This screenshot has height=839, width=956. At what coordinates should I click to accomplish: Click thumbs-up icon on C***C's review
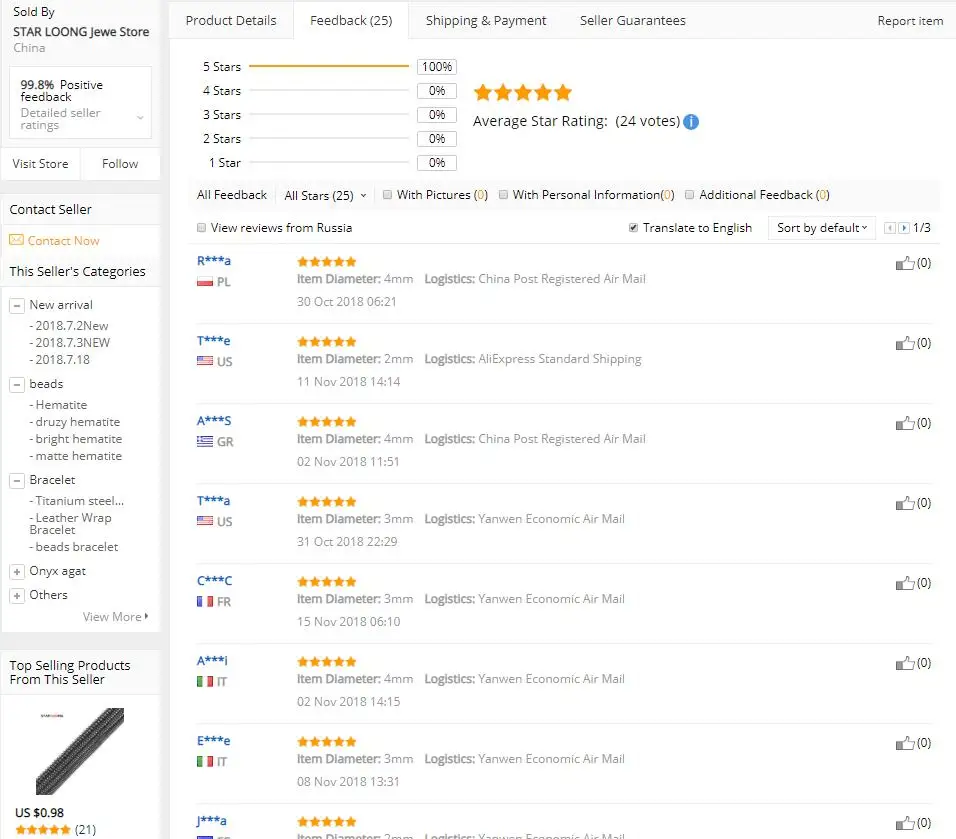click(905, 584)
